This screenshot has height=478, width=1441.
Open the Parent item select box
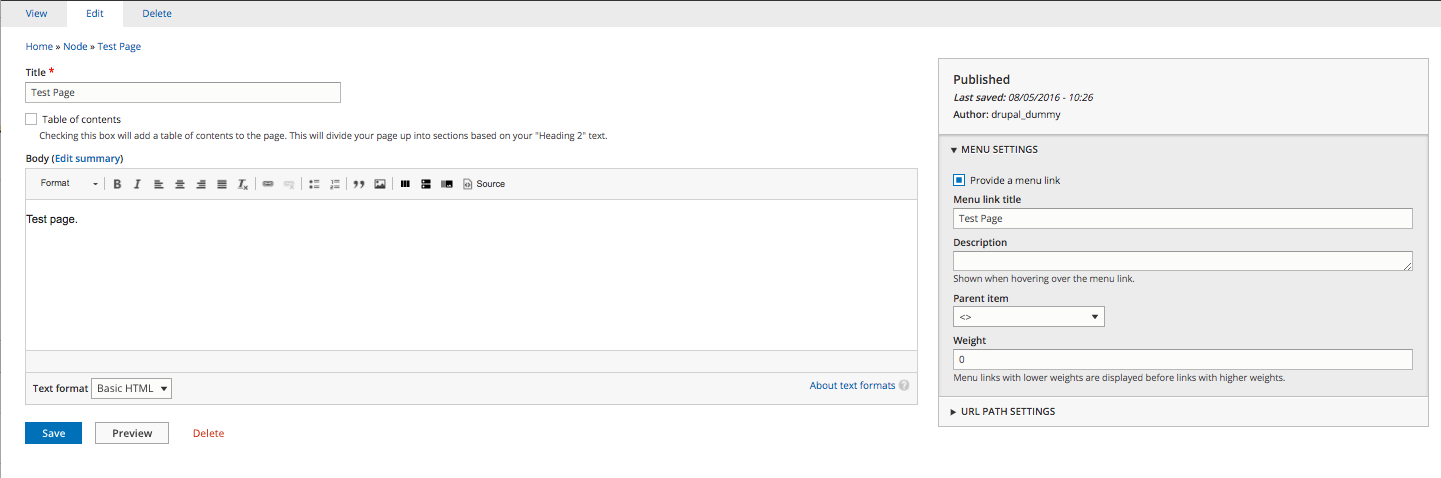point(1028,317)
